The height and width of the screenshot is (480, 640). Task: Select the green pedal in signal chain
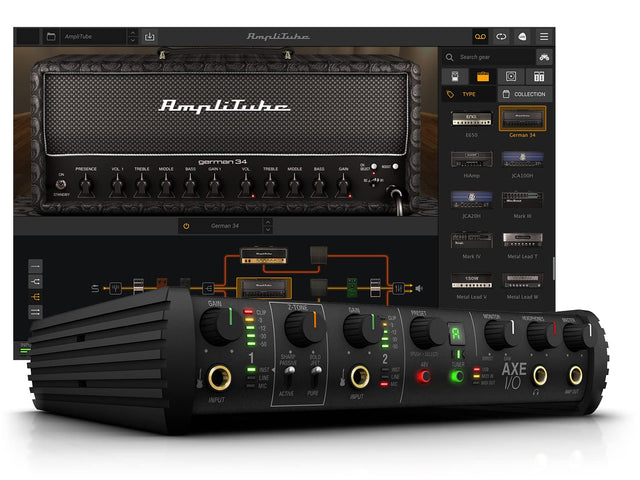click(x=352, y=287)
